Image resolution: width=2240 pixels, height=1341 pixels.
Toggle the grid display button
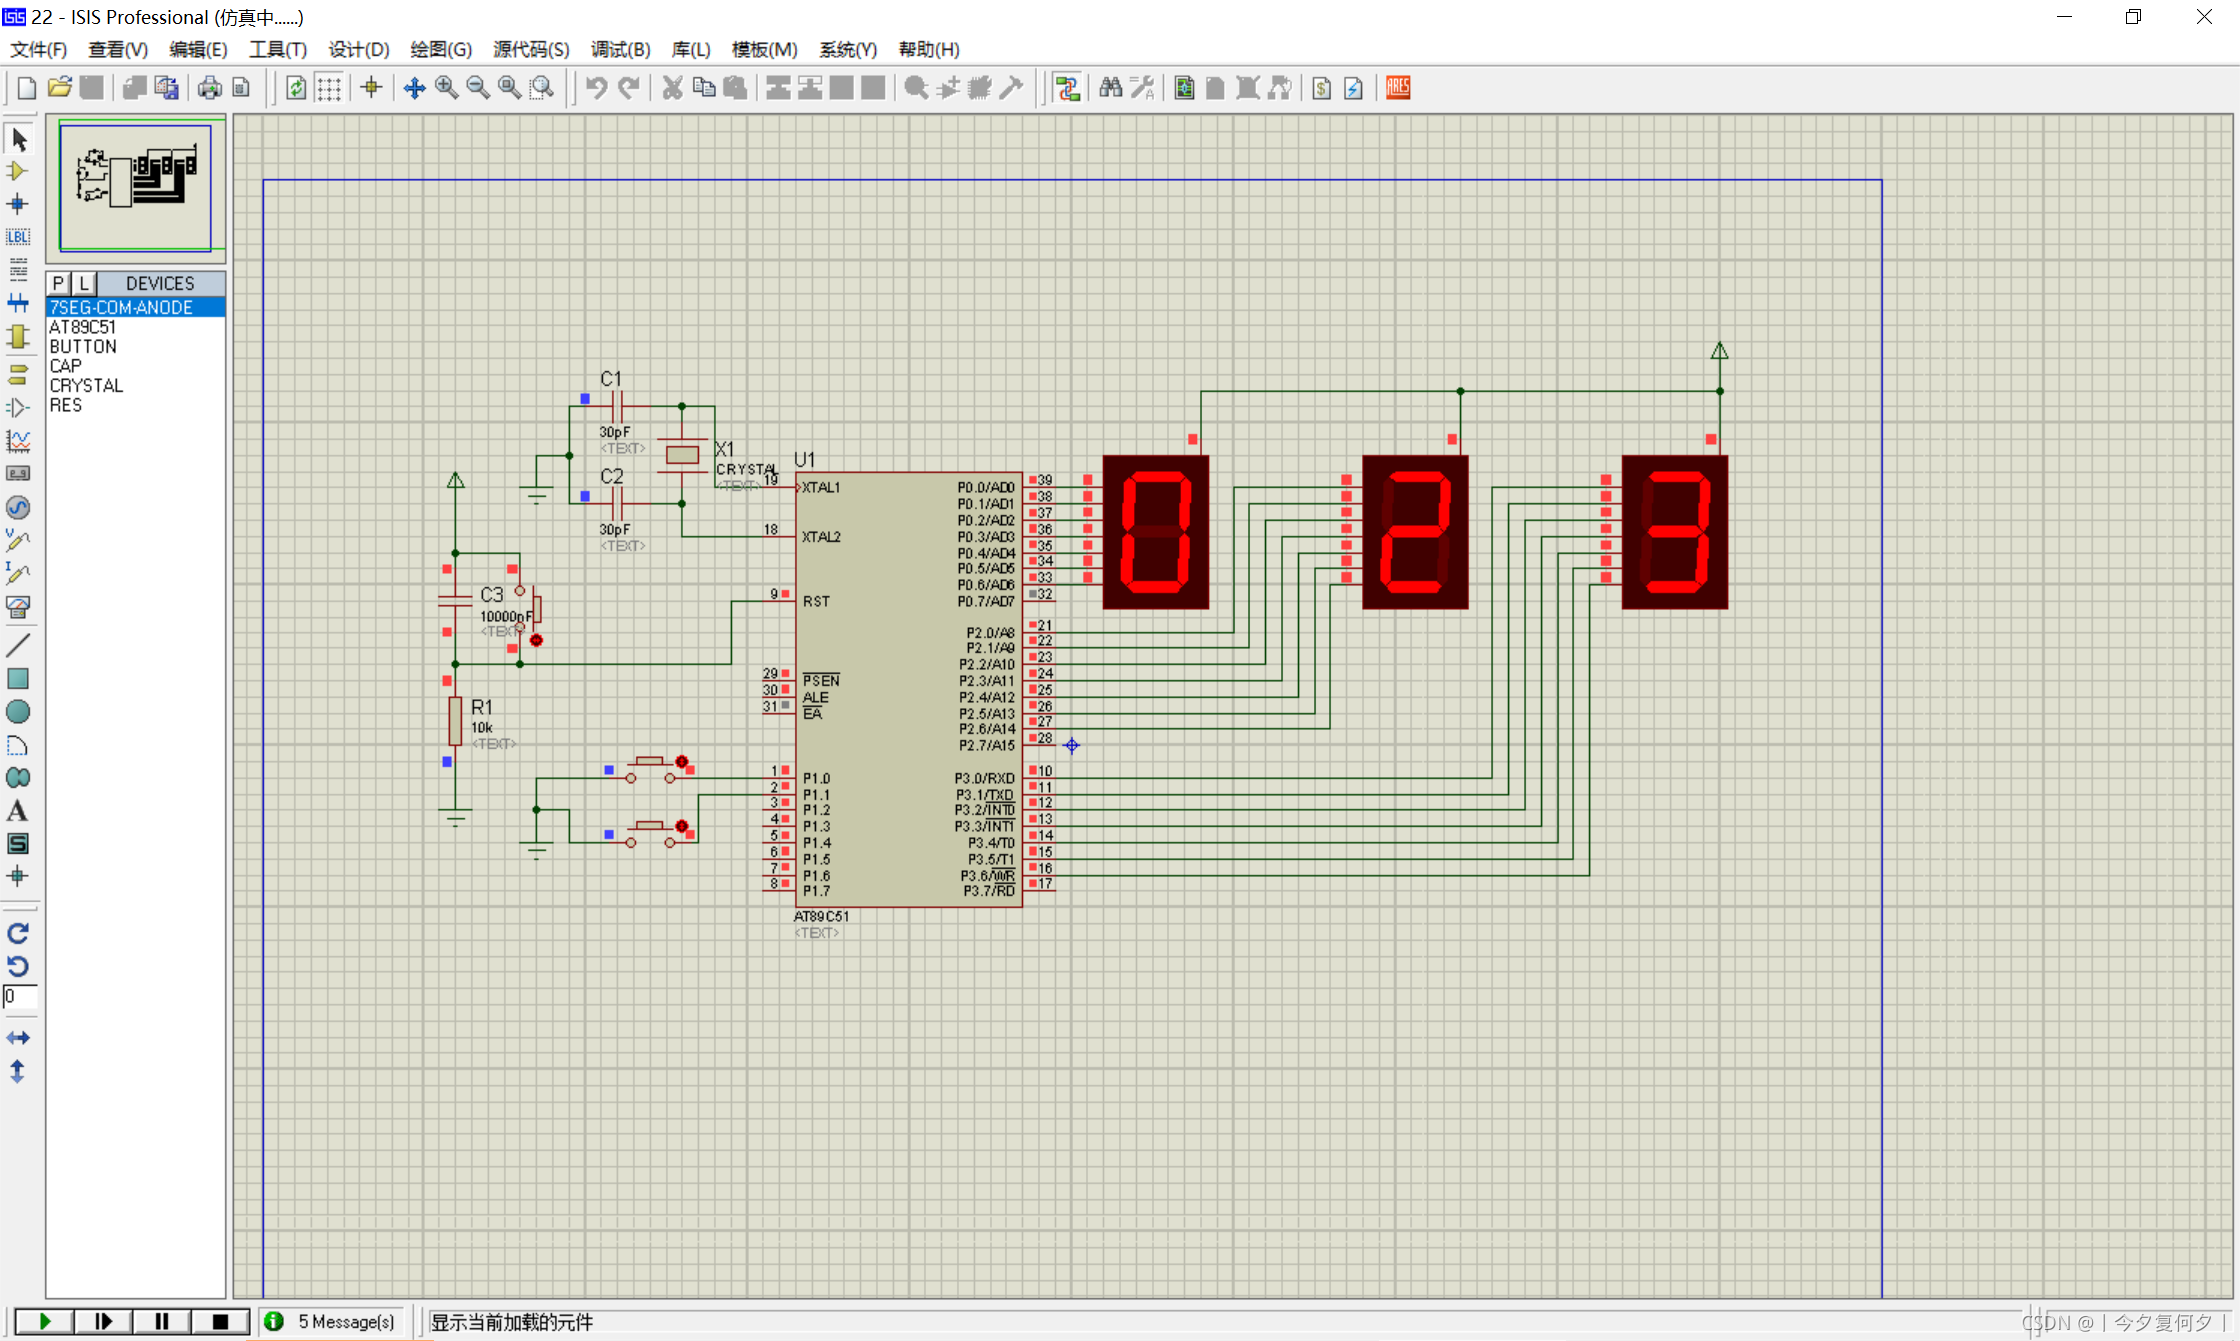[329, 88]
